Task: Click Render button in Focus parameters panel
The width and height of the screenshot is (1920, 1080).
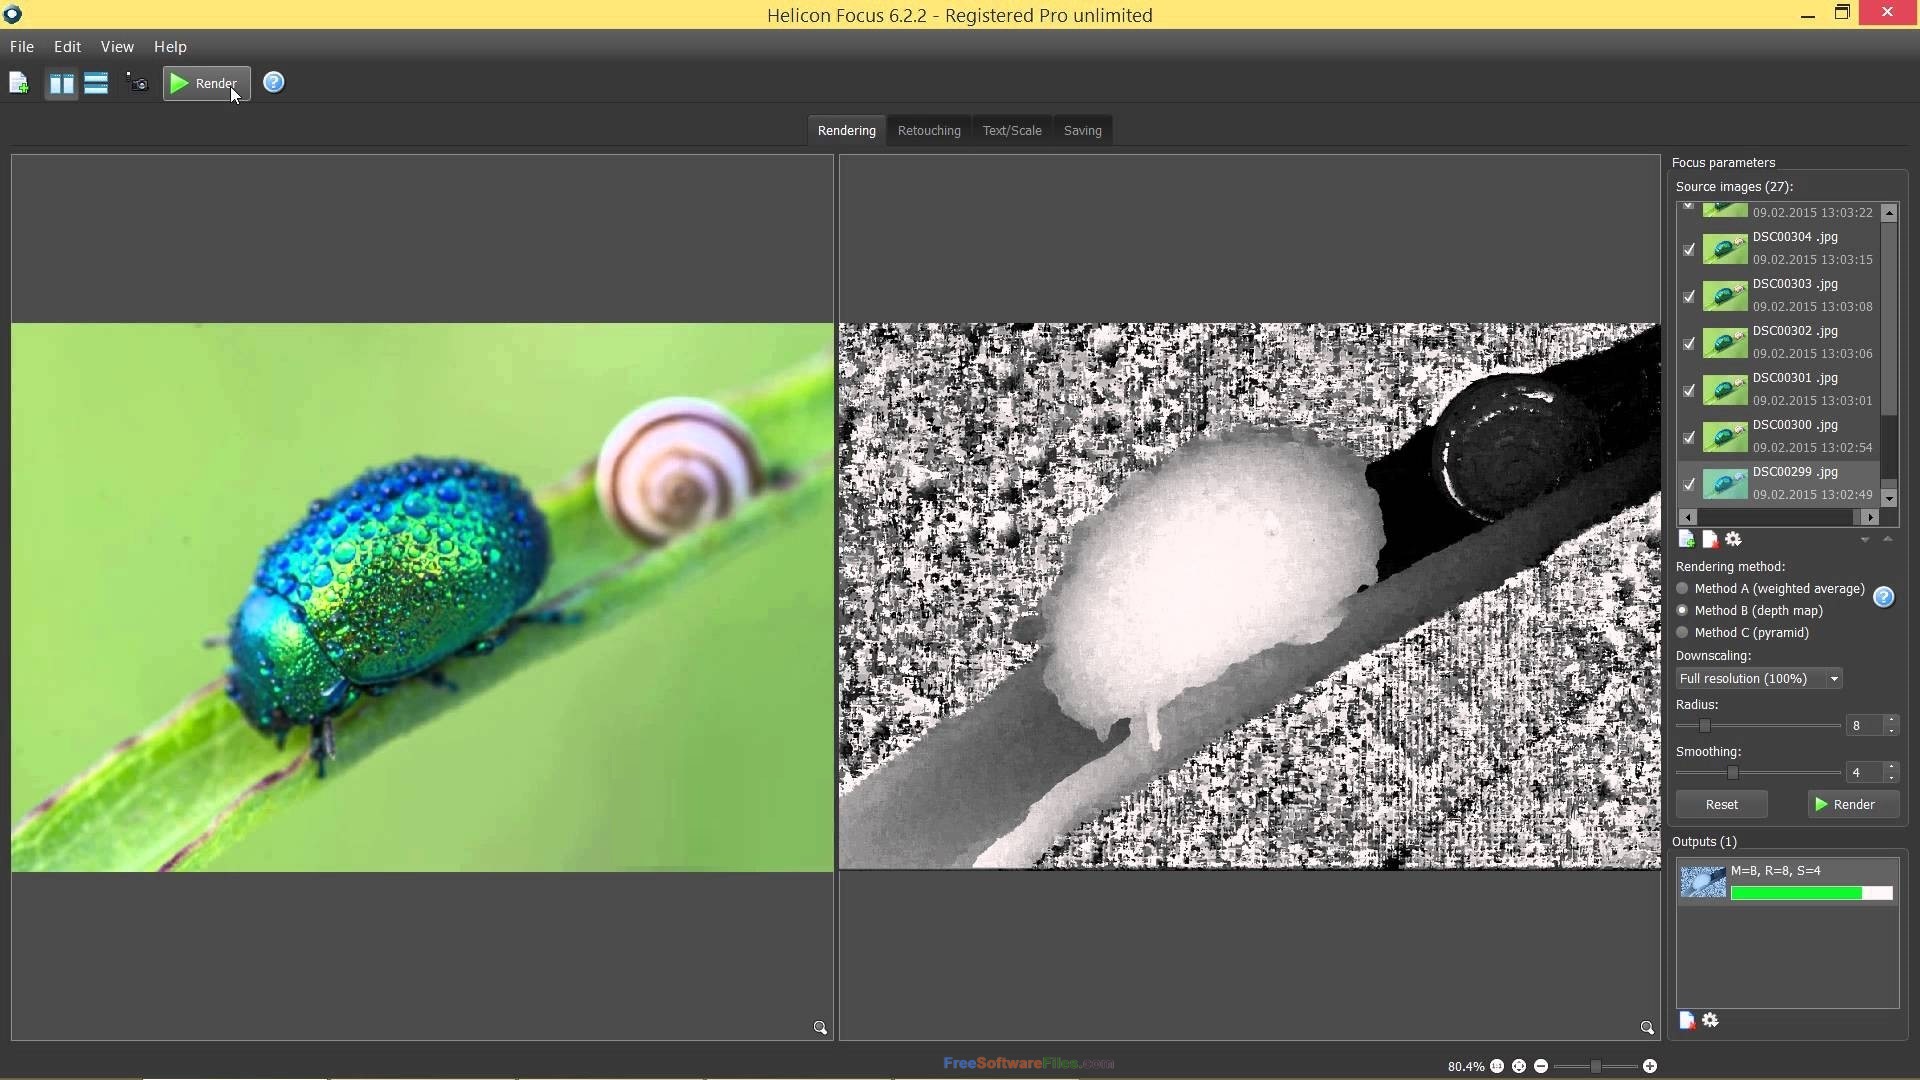Action: coord(1853,805)
